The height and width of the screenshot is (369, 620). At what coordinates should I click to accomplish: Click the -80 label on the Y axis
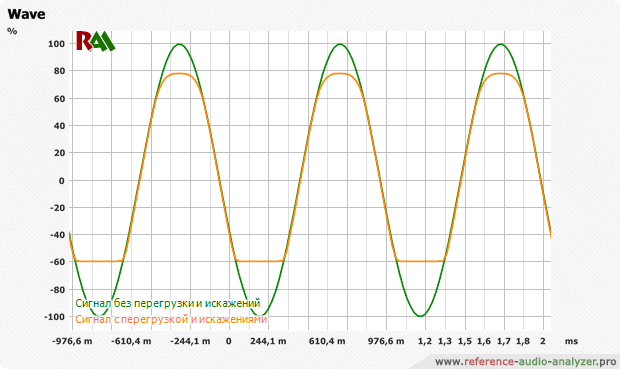[57, 290]
